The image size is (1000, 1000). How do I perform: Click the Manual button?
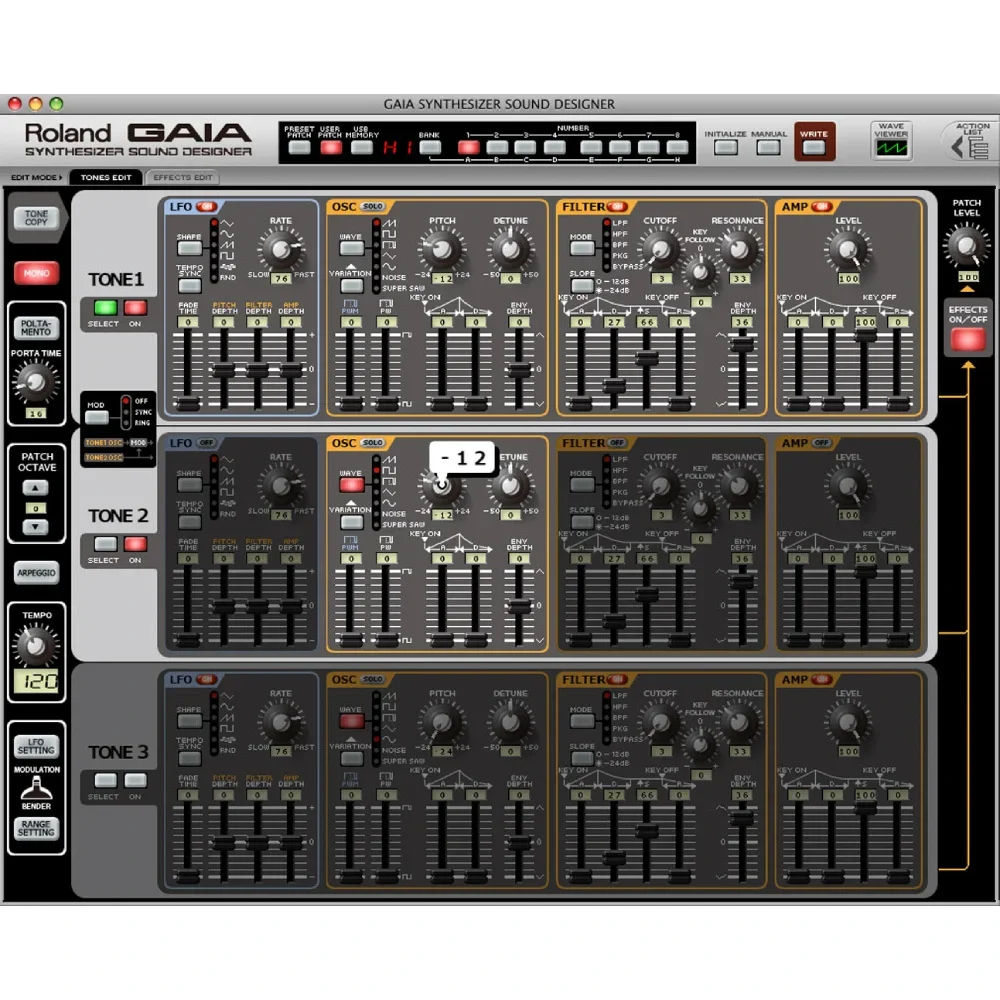coord(768,148)
